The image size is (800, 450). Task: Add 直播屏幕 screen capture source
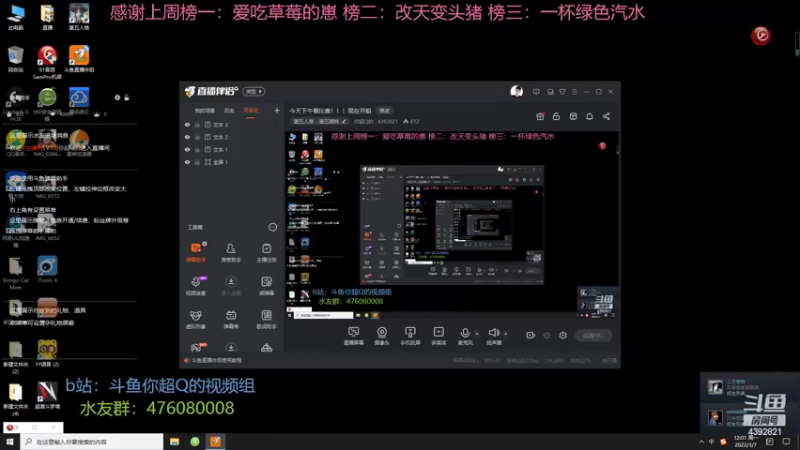(354, 336)
